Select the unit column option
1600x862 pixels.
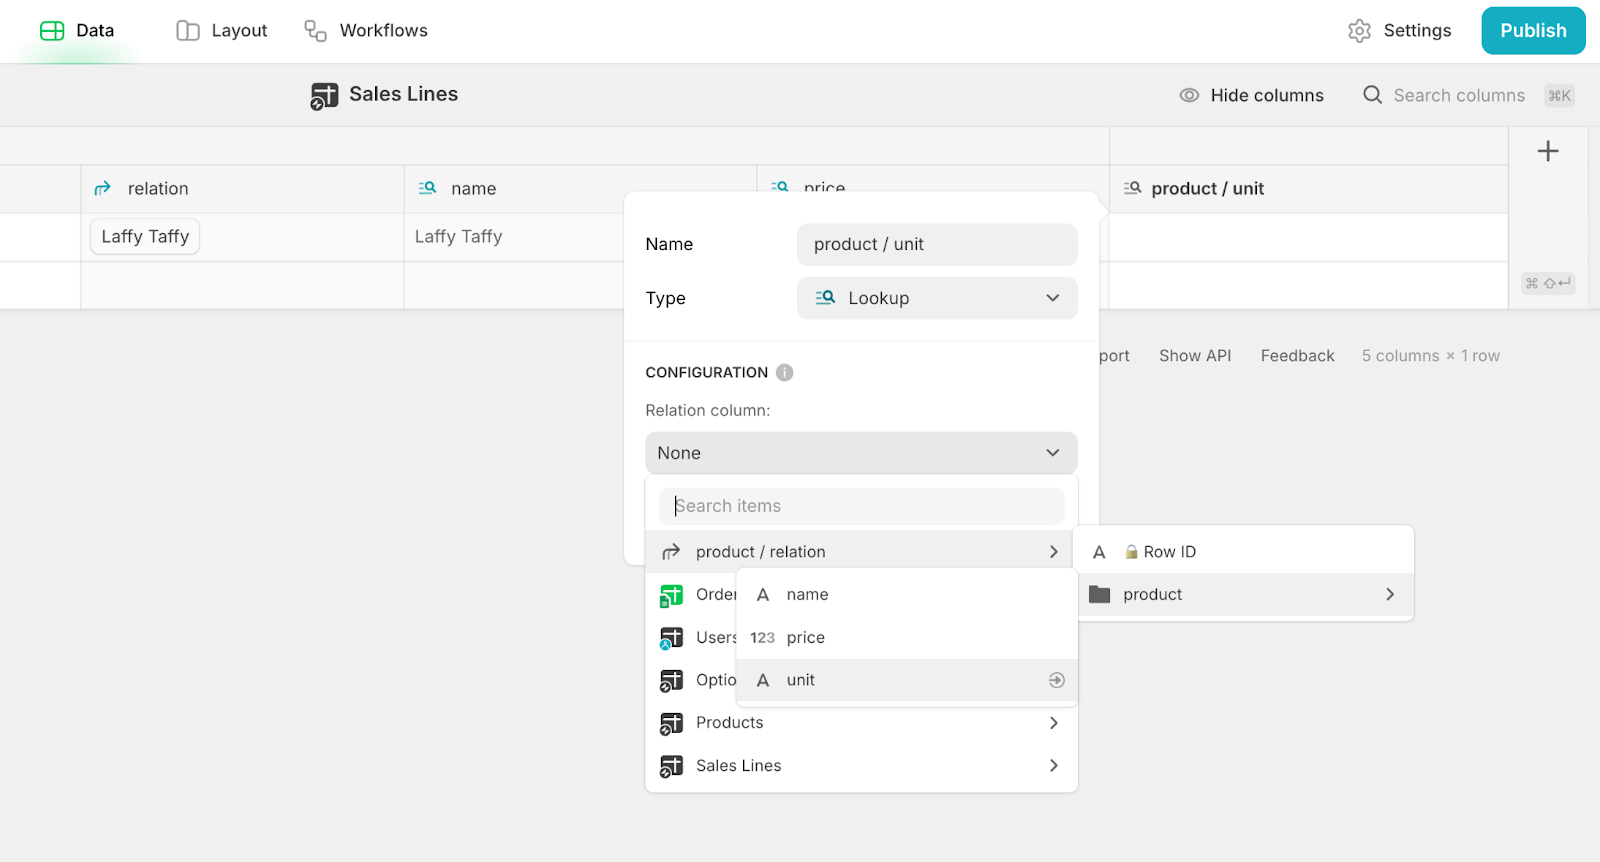pyautogui.click(x=907, y=680)
